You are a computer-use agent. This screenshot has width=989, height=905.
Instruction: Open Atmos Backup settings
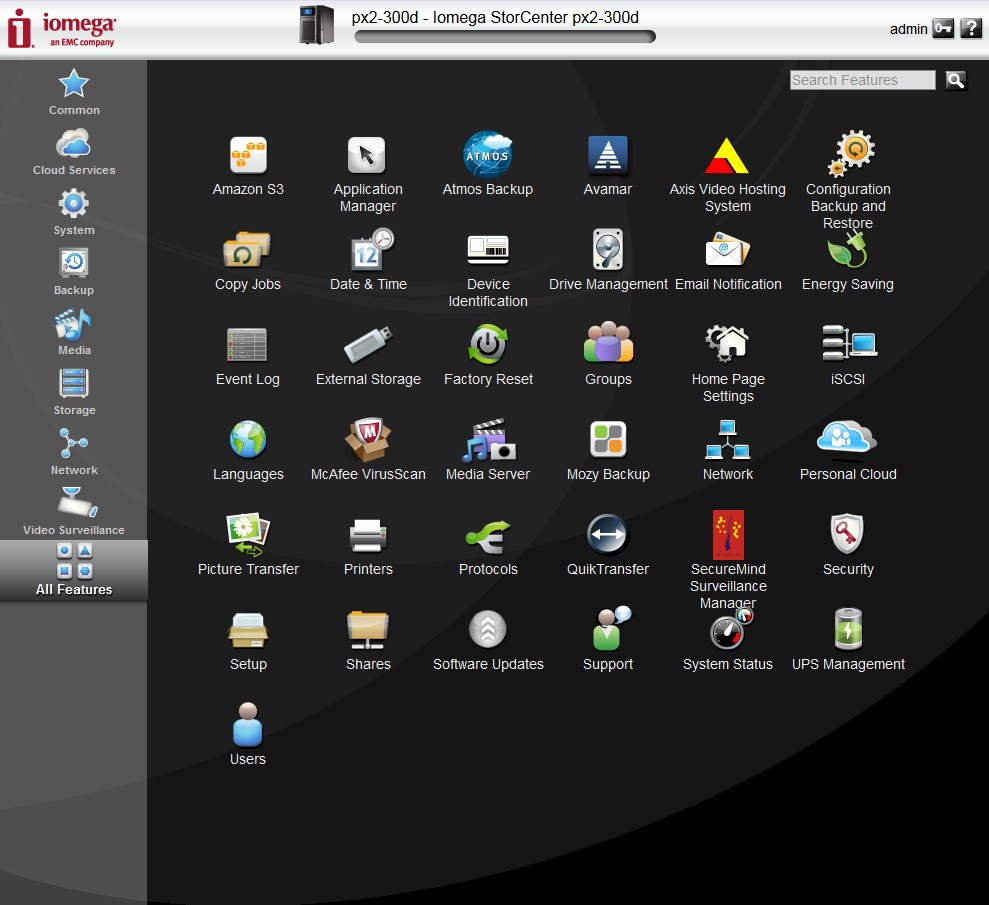[488, 164]
